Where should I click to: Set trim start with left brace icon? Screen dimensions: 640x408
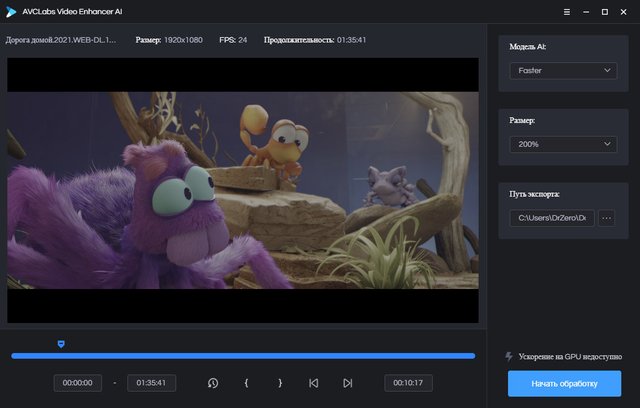(246, 383)
